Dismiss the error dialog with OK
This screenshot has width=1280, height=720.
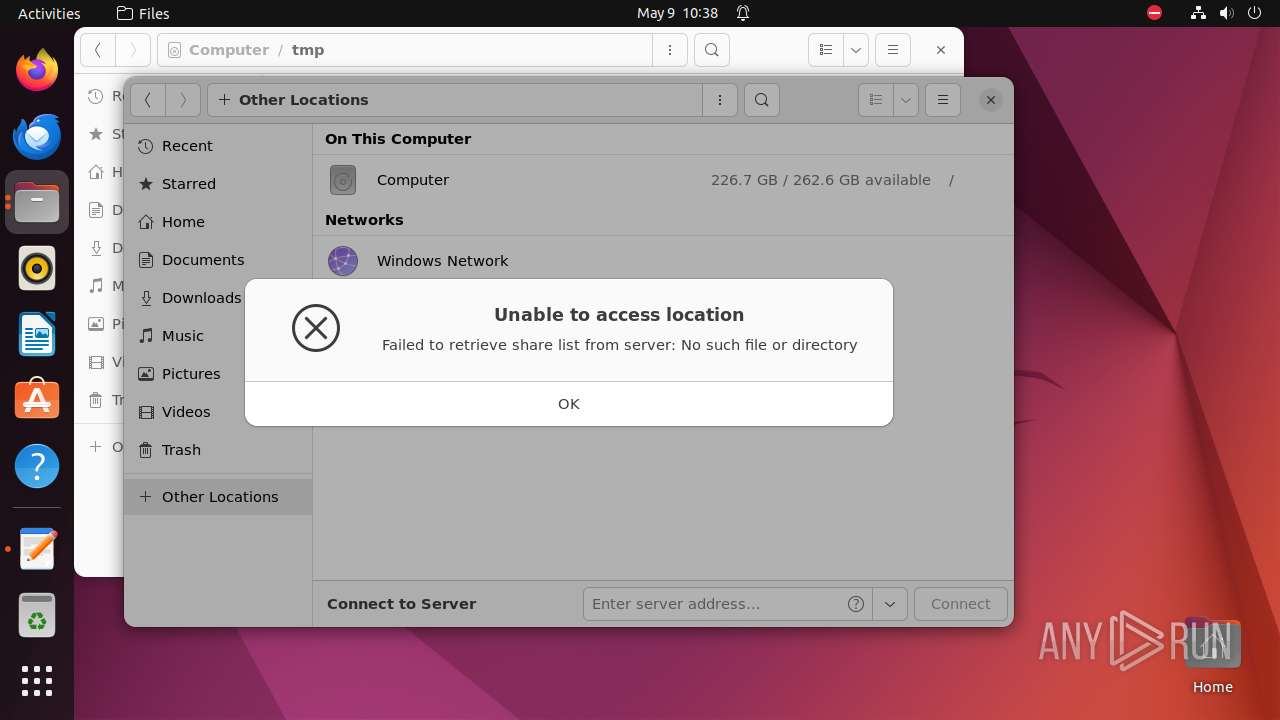tap(568, 404)
